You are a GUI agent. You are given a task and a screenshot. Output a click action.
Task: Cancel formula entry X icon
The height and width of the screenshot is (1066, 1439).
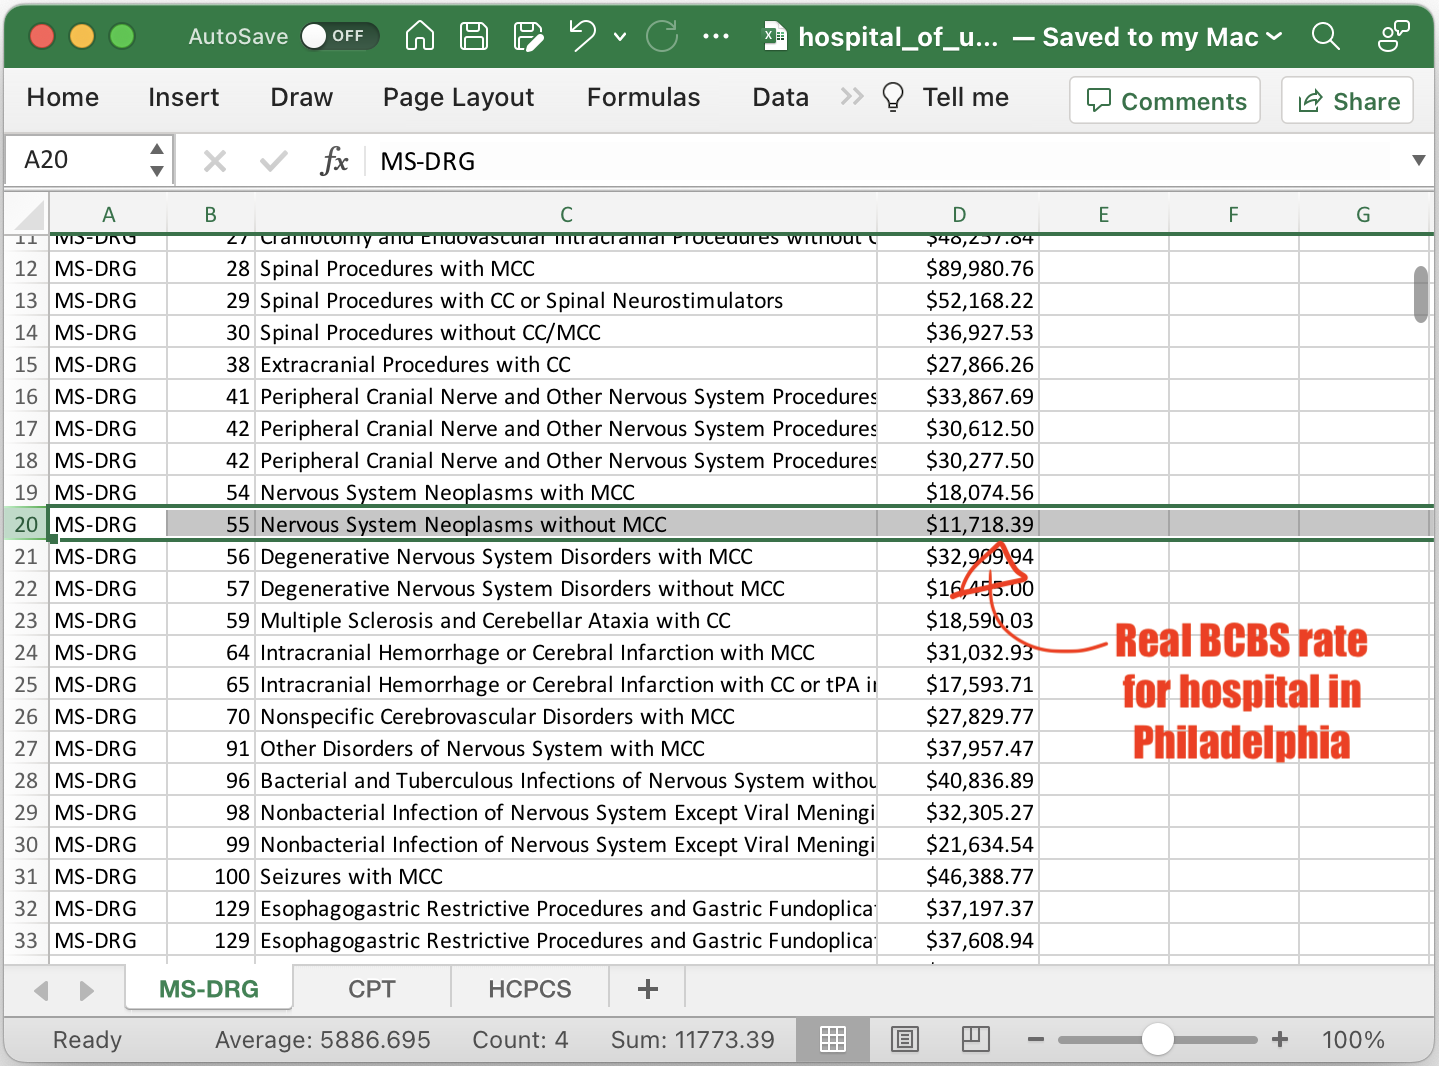[214, 160]
